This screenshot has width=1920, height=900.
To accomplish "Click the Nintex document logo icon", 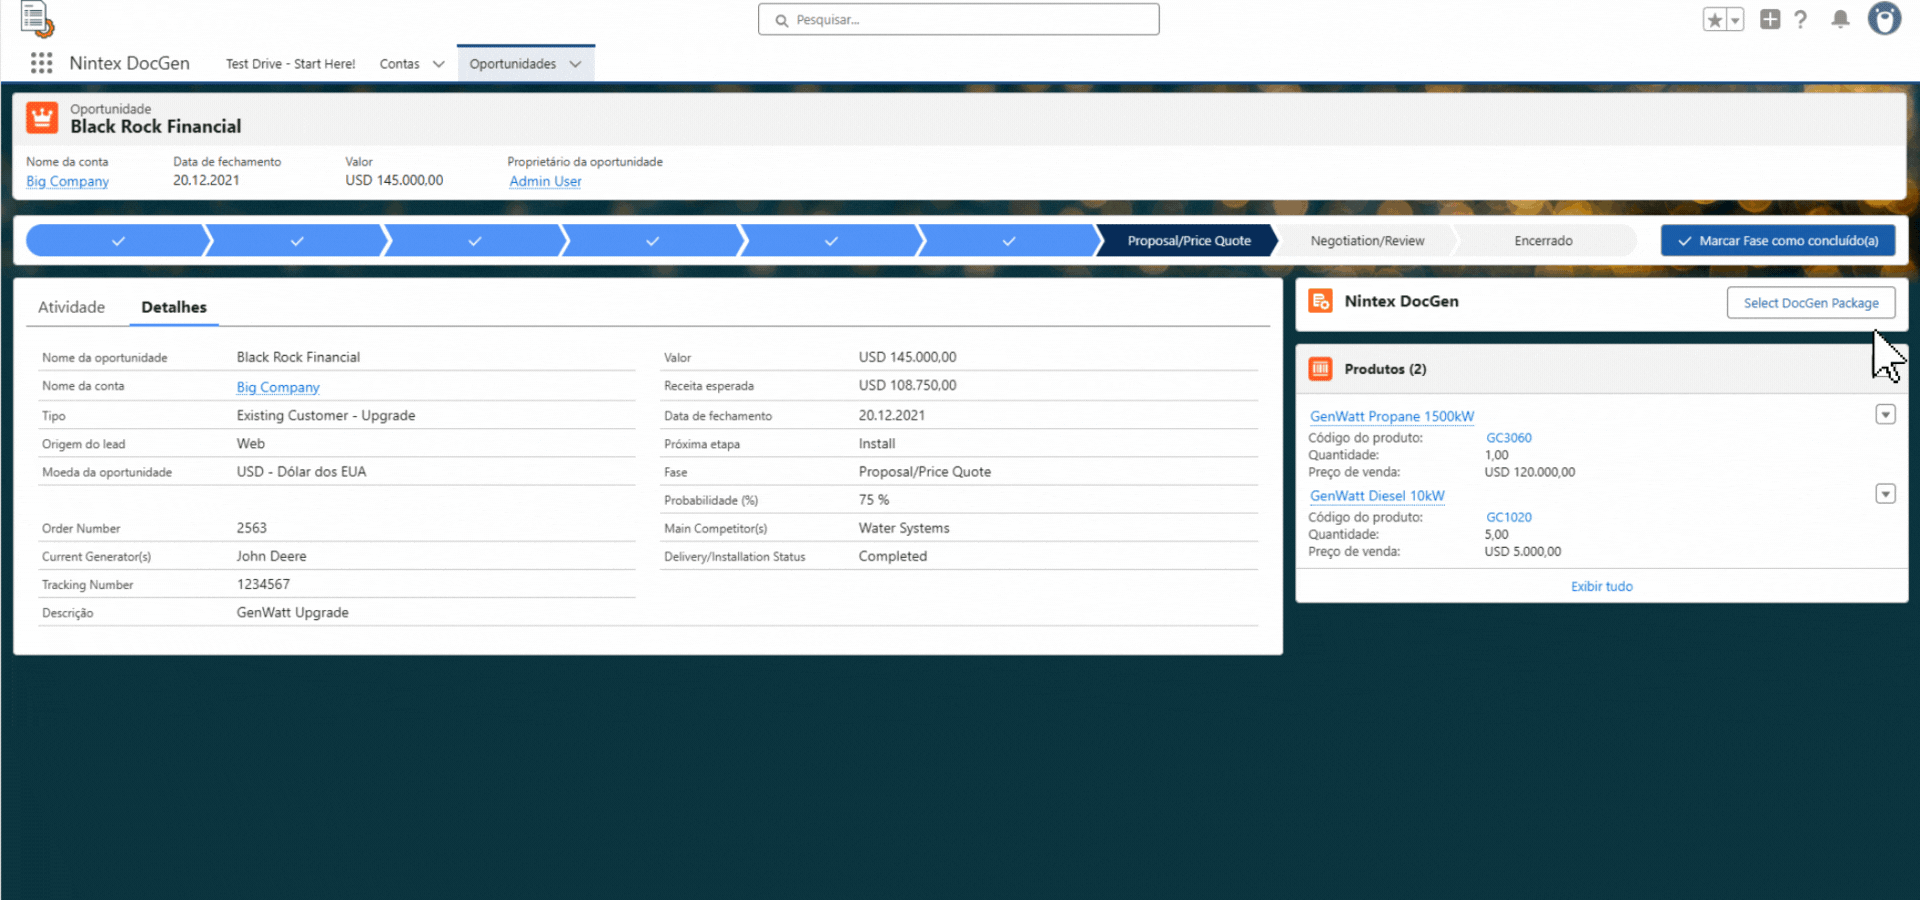I will pos(37,19).
